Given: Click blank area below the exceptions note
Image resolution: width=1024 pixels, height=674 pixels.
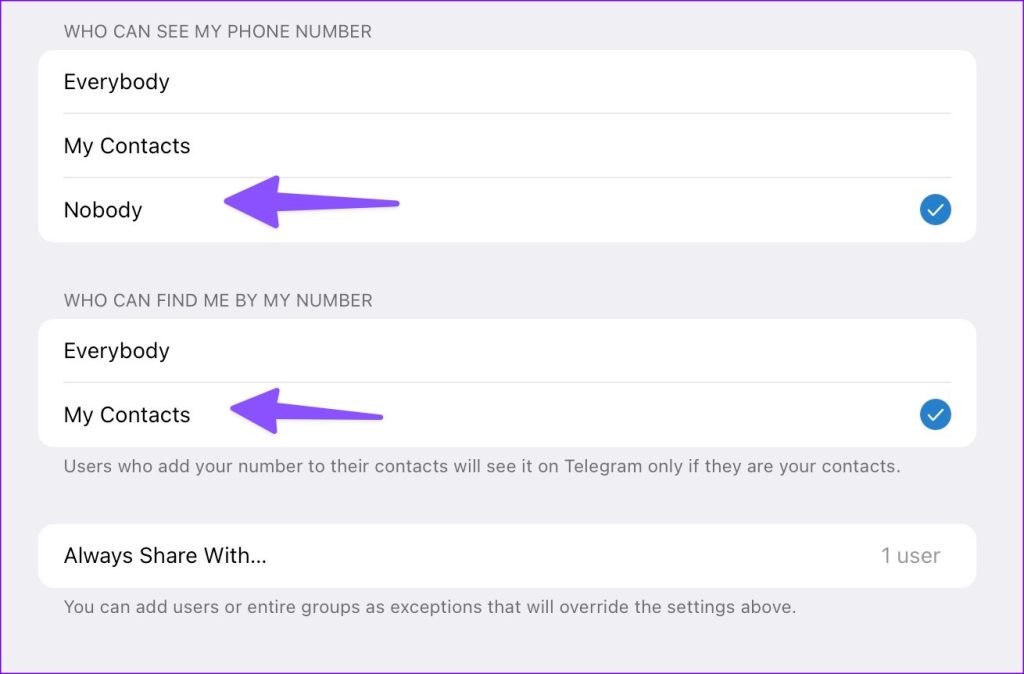Looking at the screenshot, I should click(x=507, y=645).
